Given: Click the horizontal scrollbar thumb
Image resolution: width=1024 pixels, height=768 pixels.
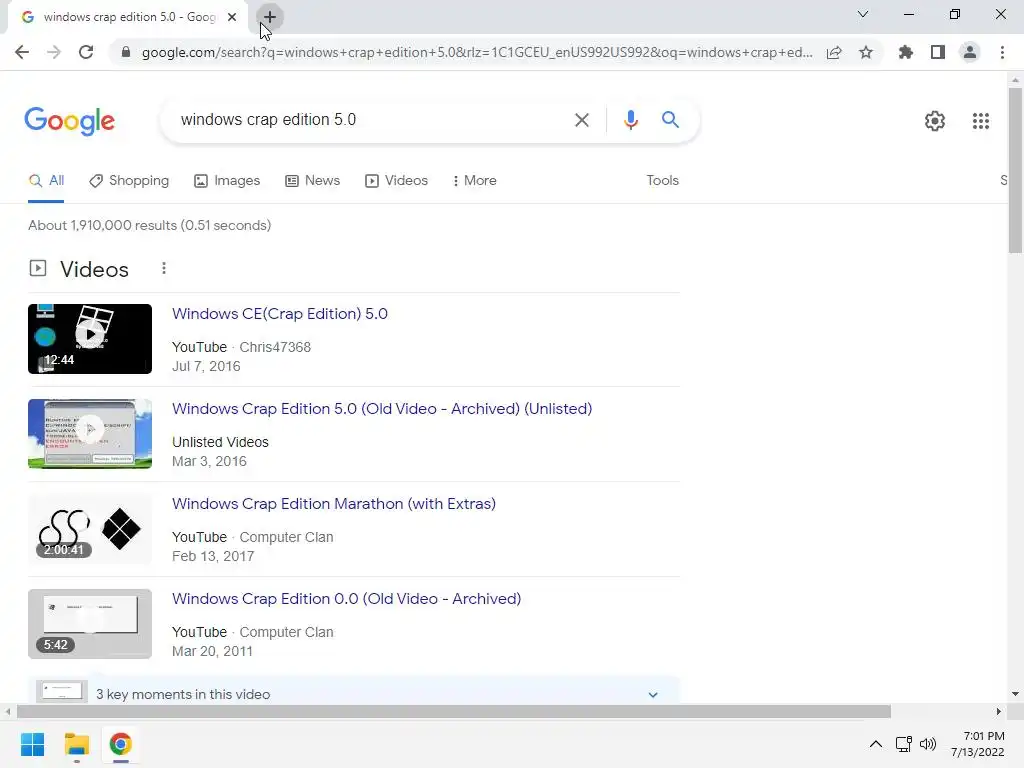Looking at the screenshot, I should pos(454,711).
